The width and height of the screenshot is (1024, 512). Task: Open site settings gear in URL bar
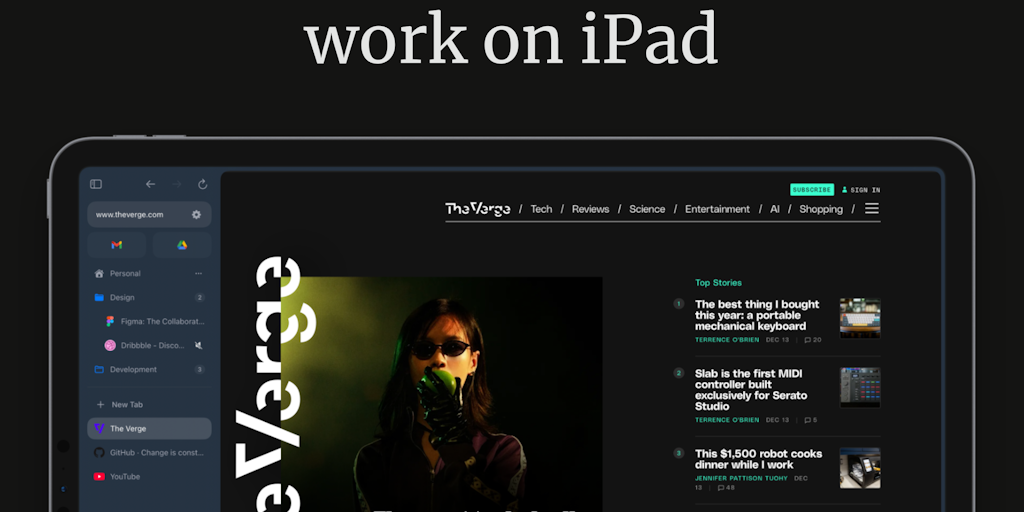point(196,214)
